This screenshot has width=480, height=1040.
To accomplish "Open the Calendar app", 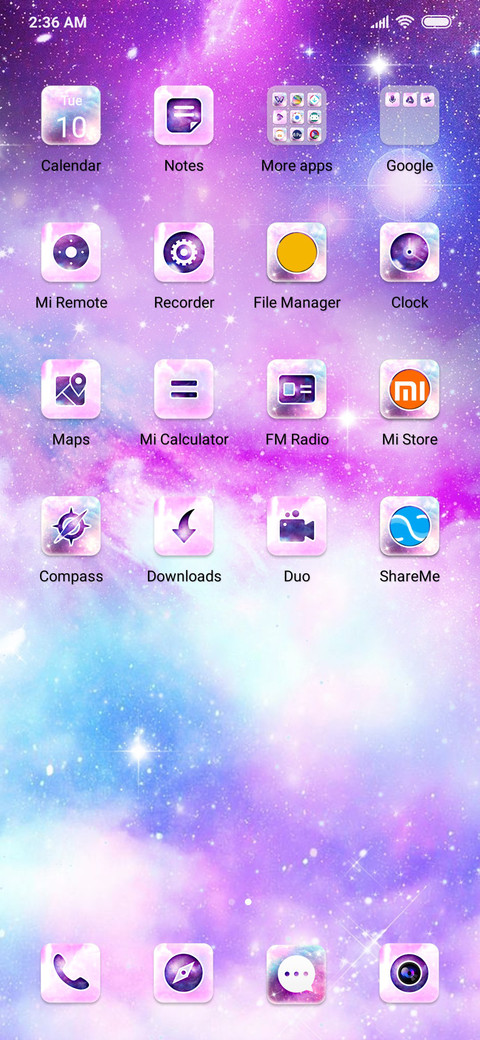I will pos(71,115).
